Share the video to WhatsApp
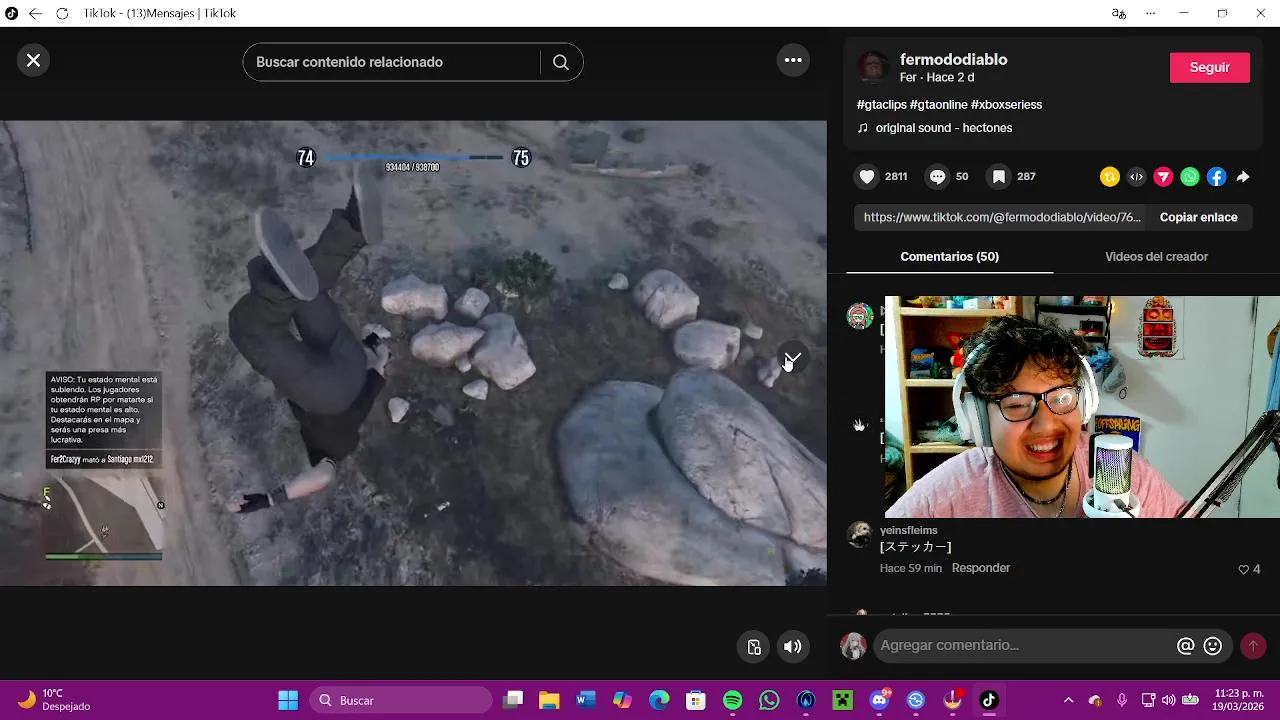Image resolution: width=1280 pixels, height=720 pixels. (x=1190, y=177)
